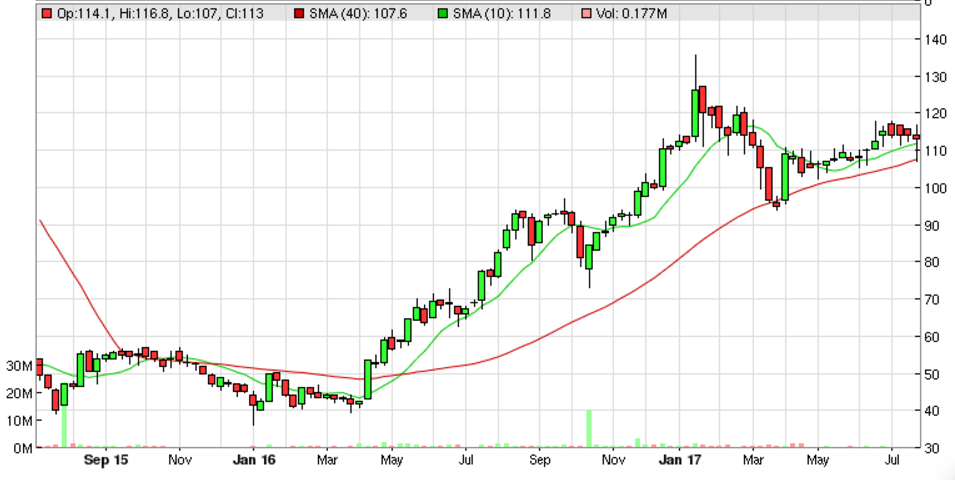955x480 pixels.
Task: Select the 'Op:114.1, Hi:116.8, Lo:107, Cl:113' legend text
Action: [x=160, y=13]
